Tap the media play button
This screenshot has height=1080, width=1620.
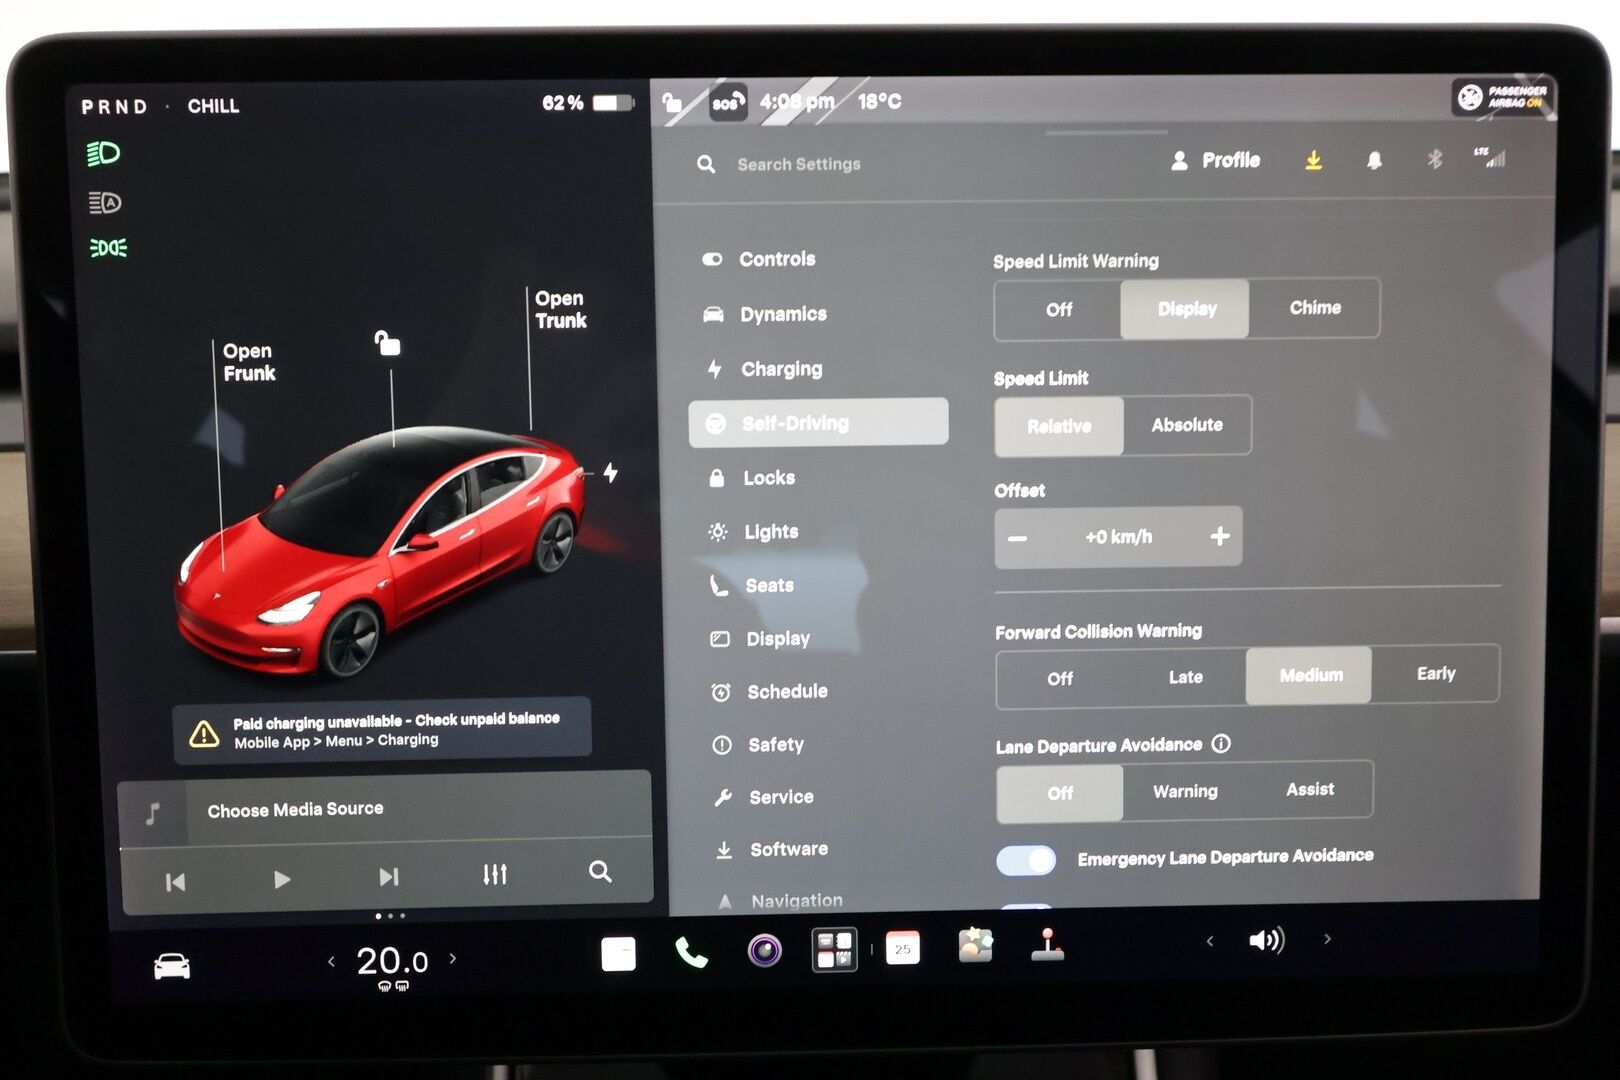282,879
